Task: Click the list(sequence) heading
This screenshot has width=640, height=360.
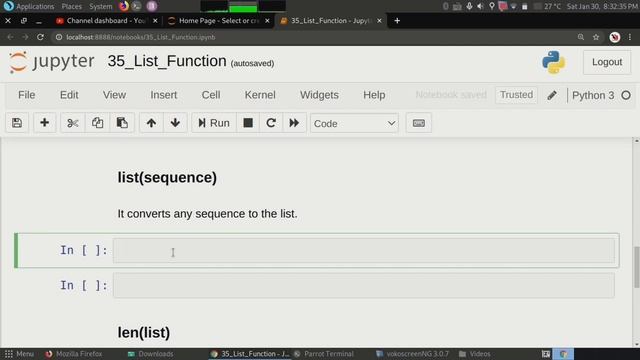Action: tap(167, 178)
